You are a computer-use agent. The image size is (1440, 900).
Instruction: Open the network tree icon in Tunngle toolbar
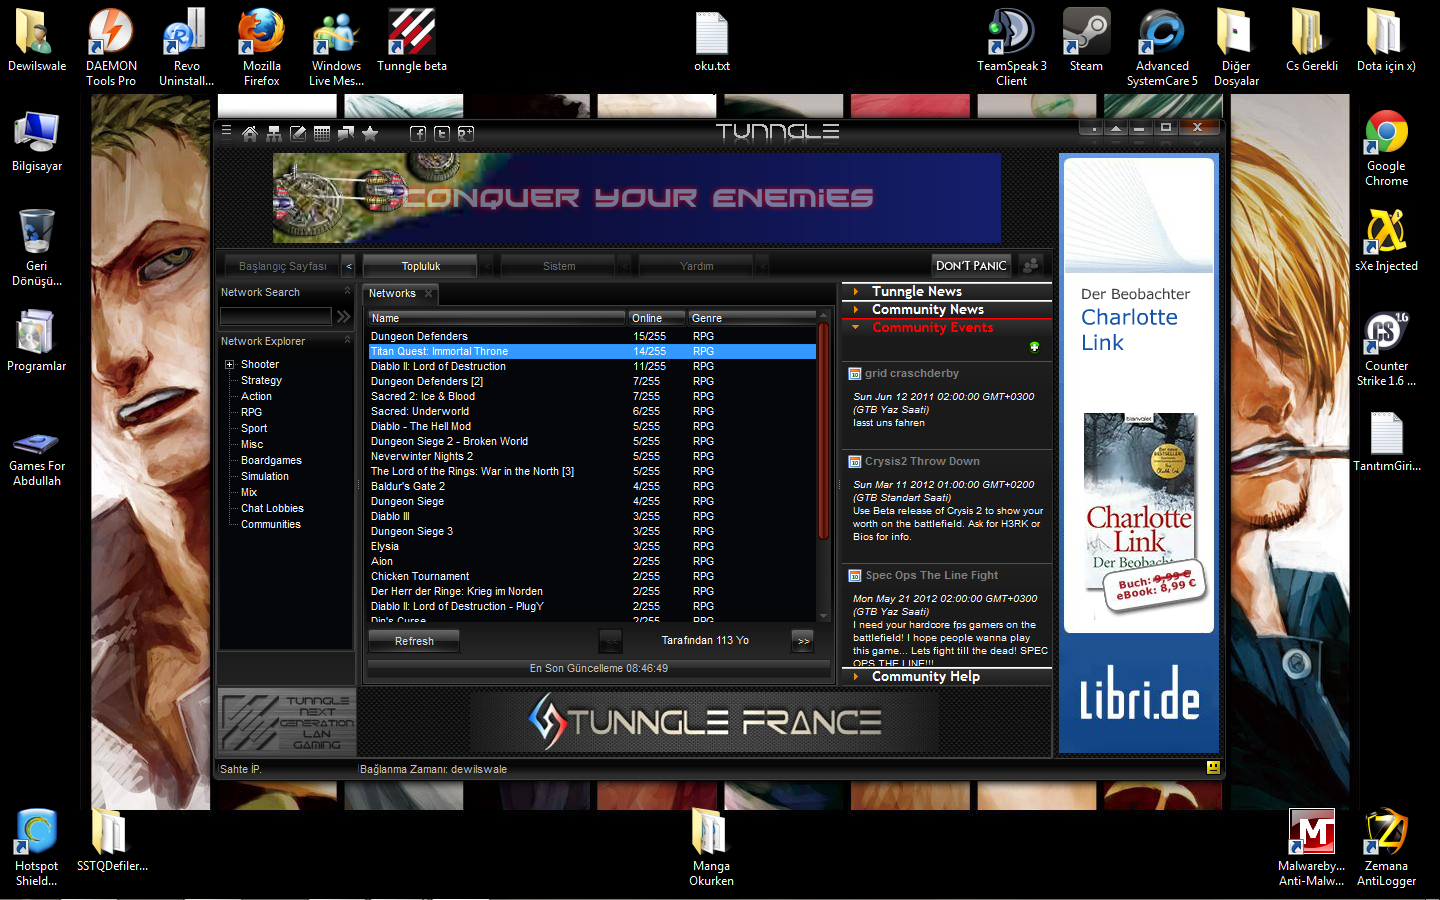274,133
